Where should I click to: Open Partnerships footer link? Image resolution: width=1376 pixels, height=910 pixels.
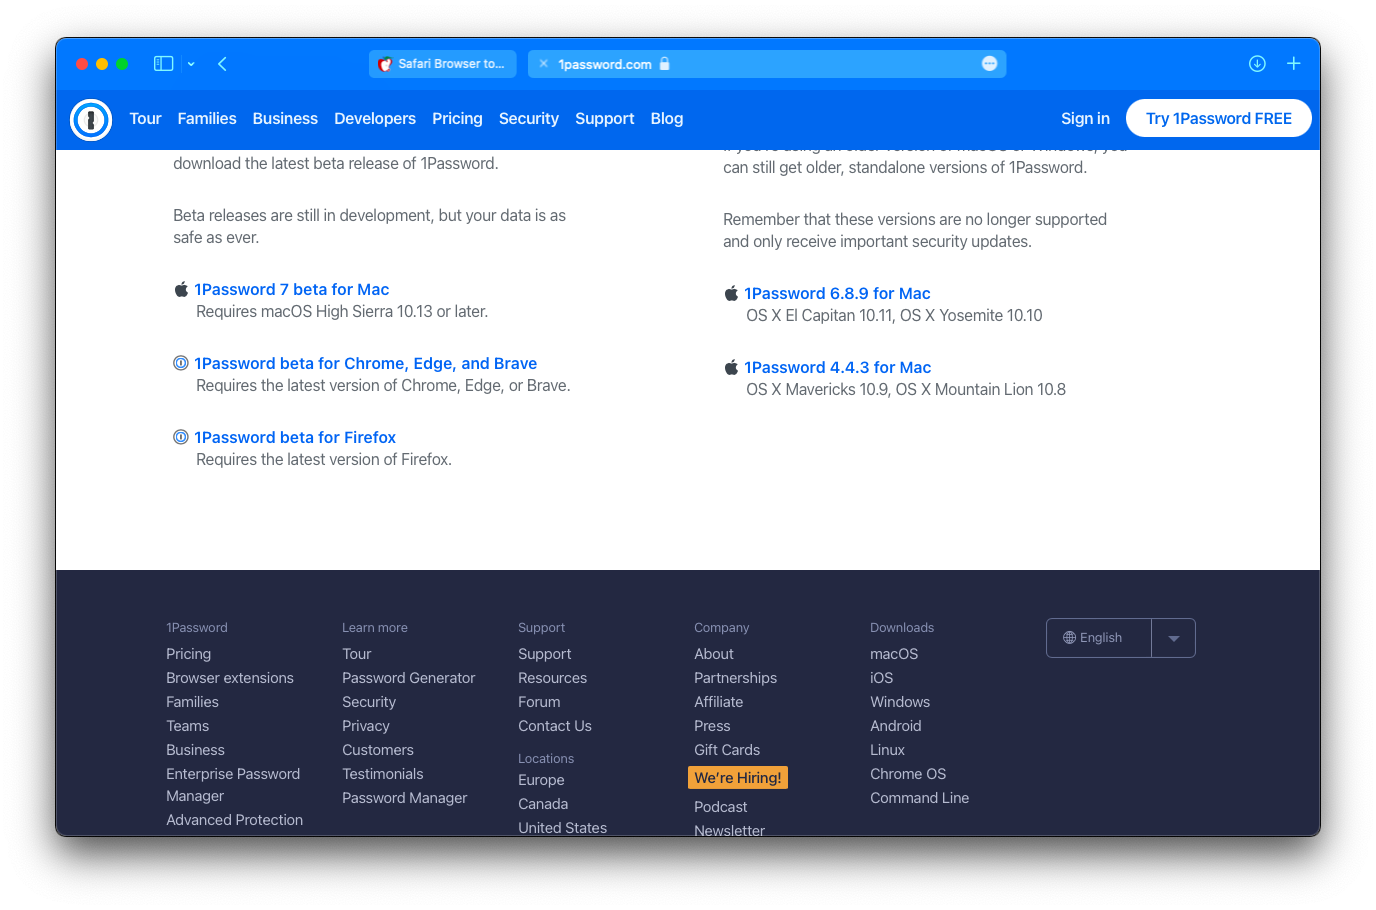pyautogui.click(x=736, y=678)
